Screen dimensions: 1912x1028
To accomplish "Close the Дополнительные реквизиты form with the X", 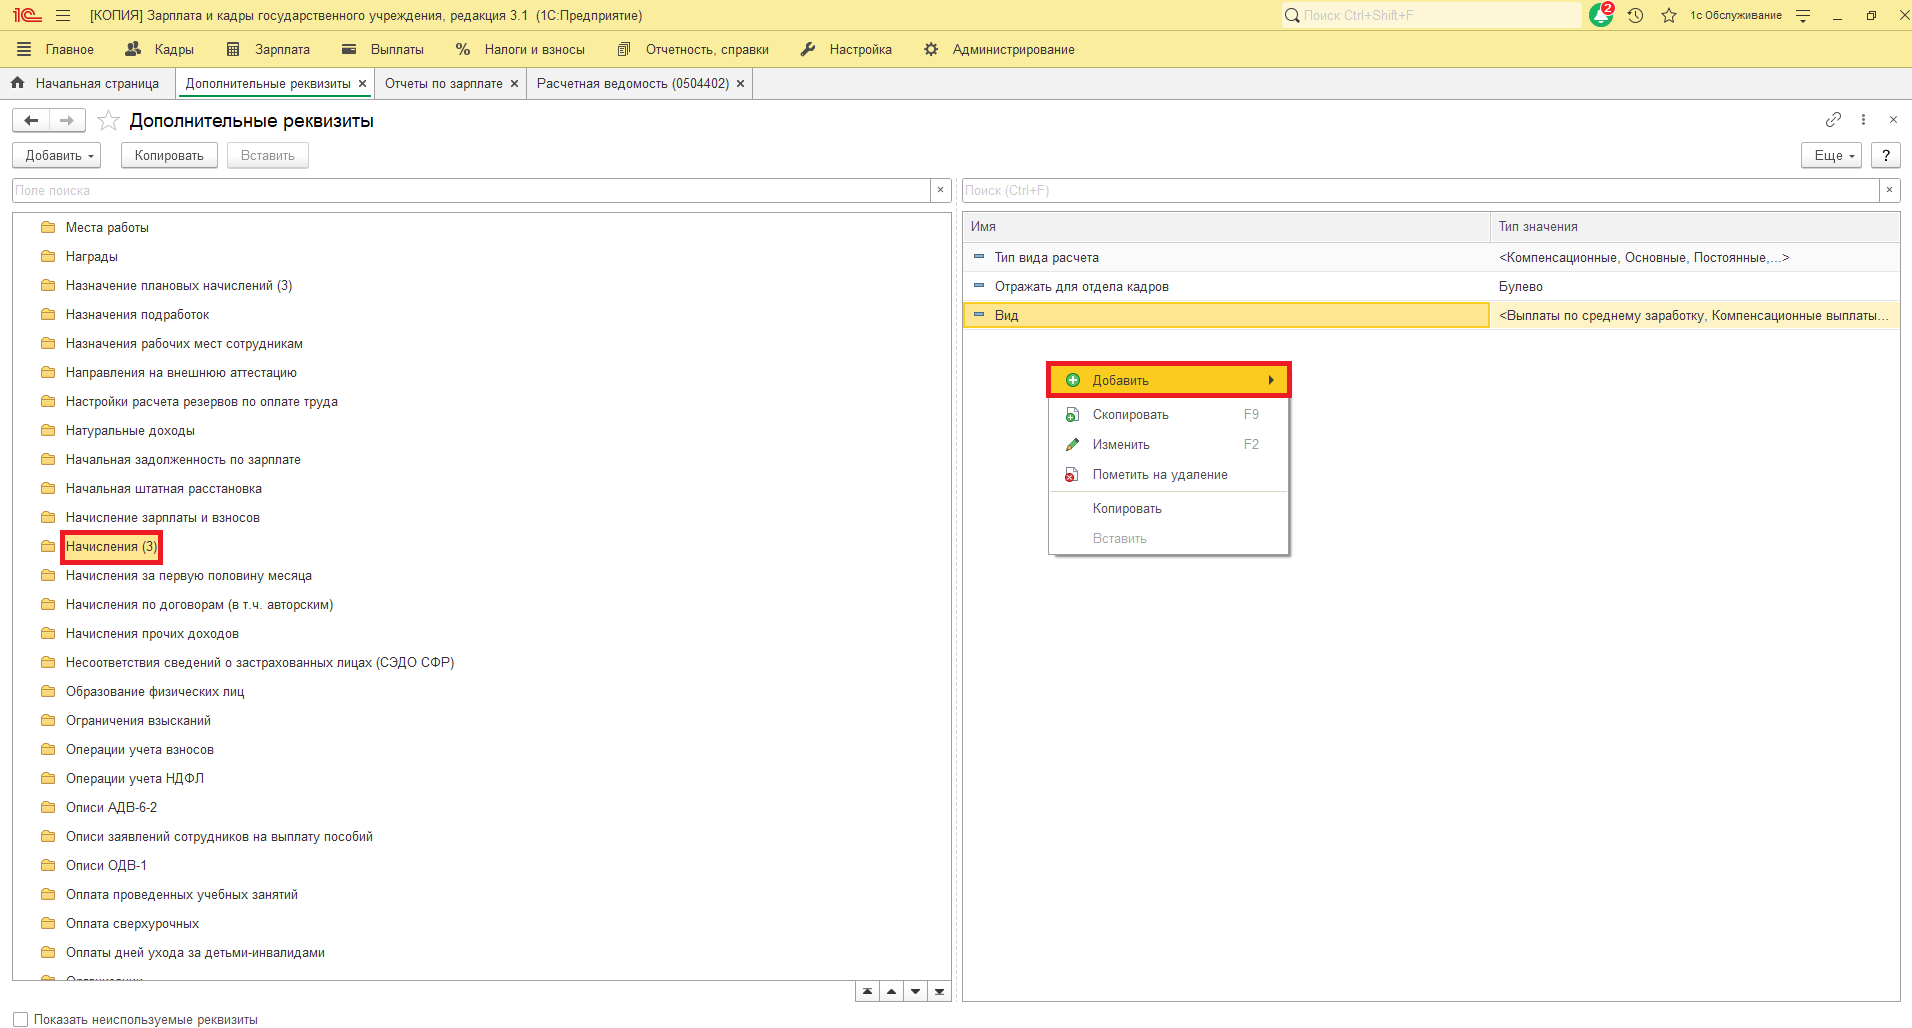I will pos(1893,120).
